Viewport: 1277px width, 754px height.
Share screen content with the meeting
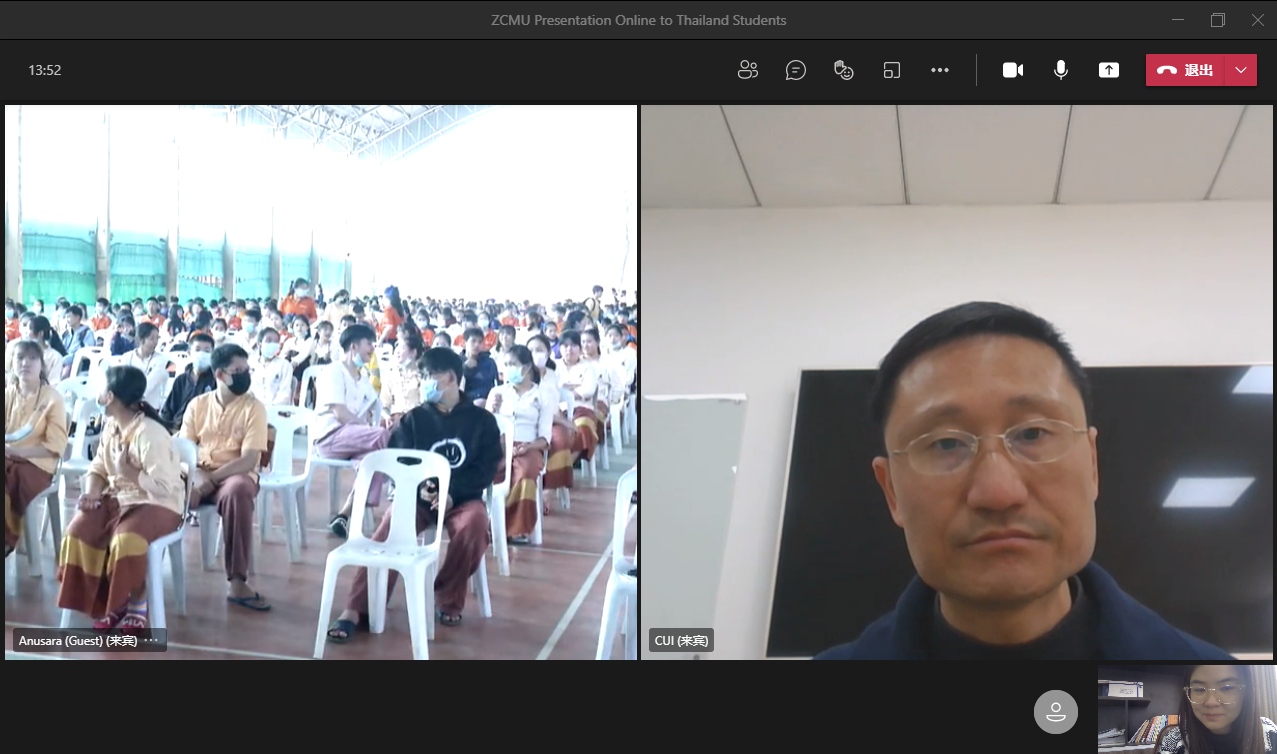tap(1109, 70)
